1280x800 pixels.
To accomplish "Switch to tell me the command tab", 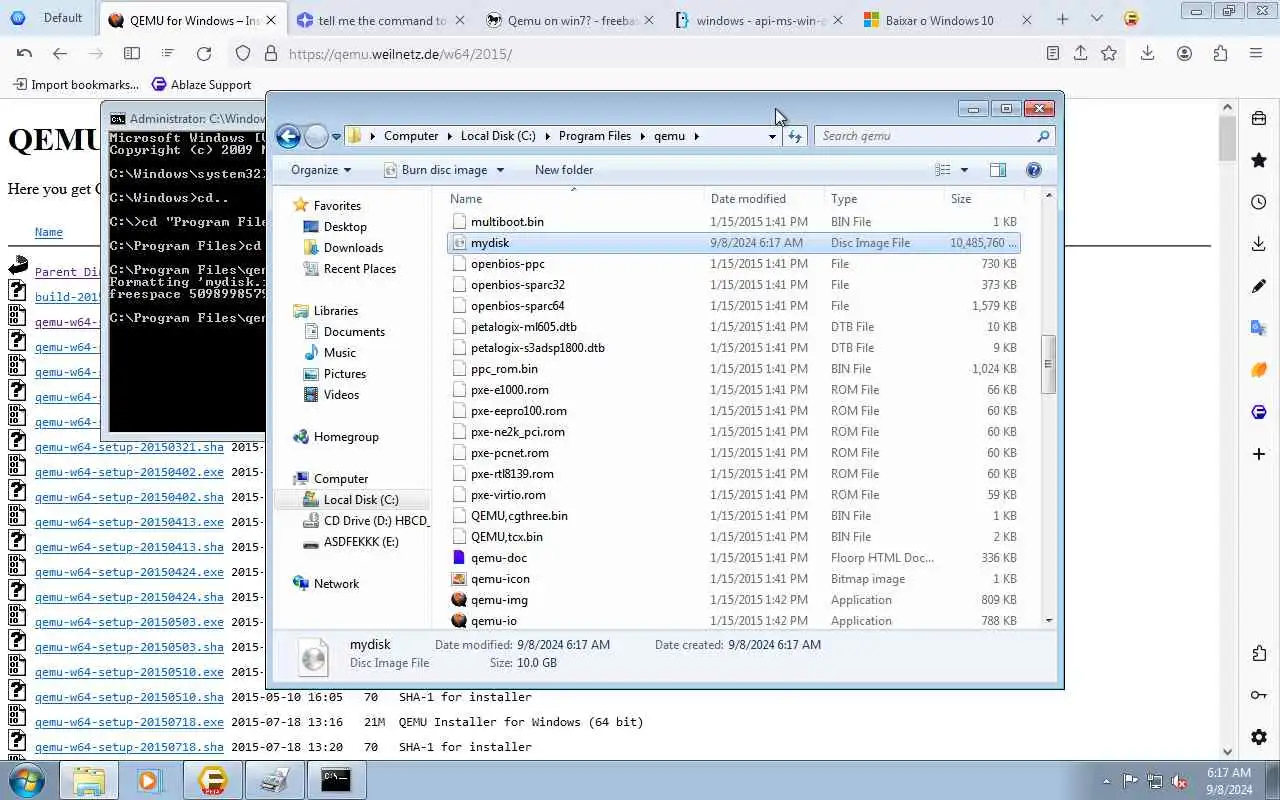I will point(380,20).
